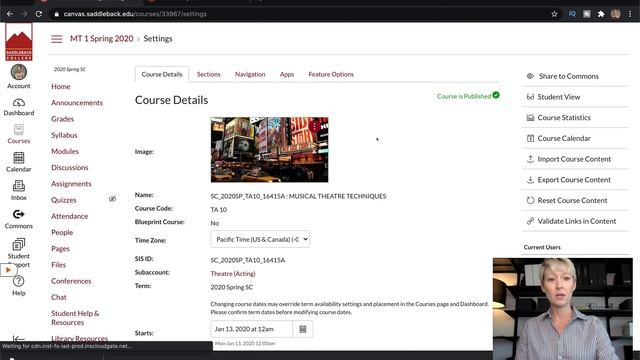Screen dimensions: 640x360
Task: Bookmark this page with the star
Action: [x=554, y=14]
